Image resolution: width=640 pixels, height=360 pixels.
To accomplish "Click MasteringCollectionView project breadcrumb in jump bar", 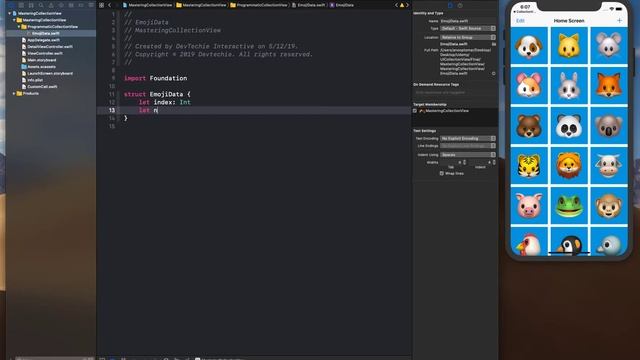I will click(147, 5).
